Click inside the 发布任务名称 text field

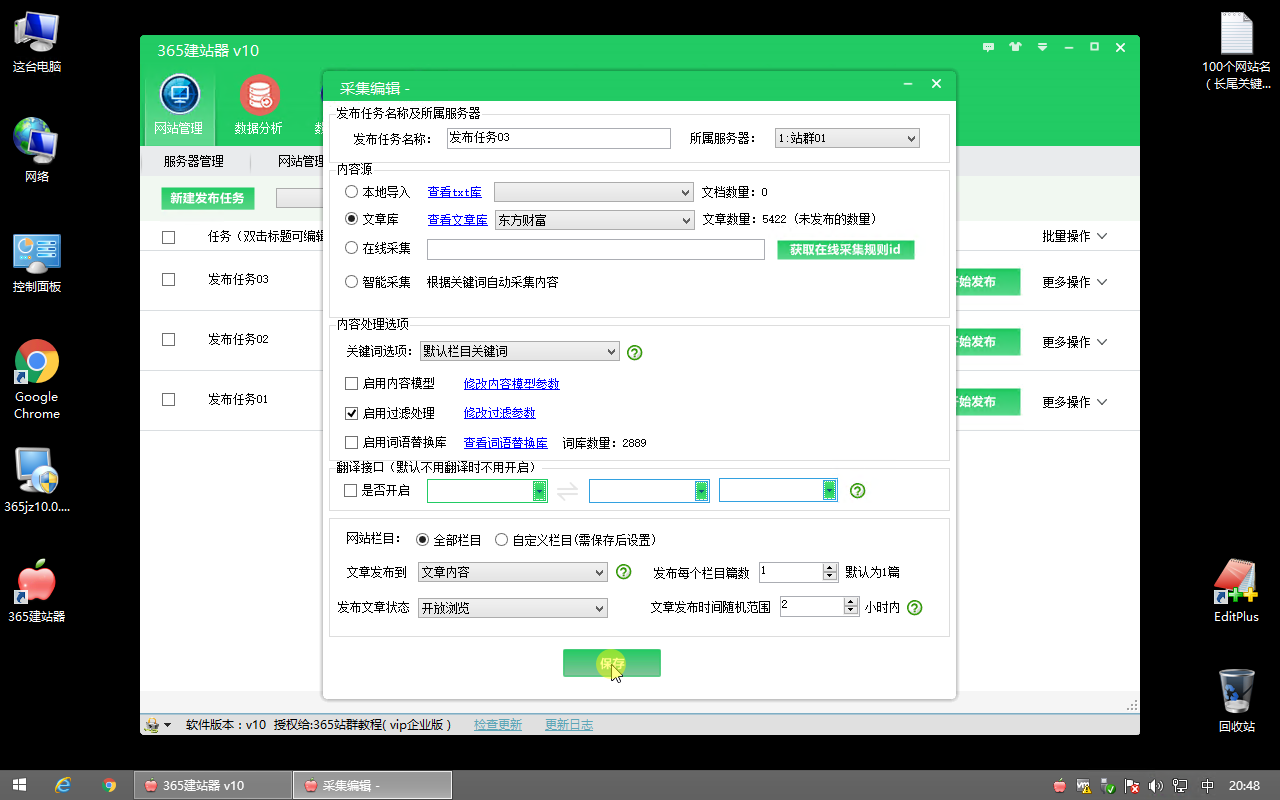click(x=558, y=138)
